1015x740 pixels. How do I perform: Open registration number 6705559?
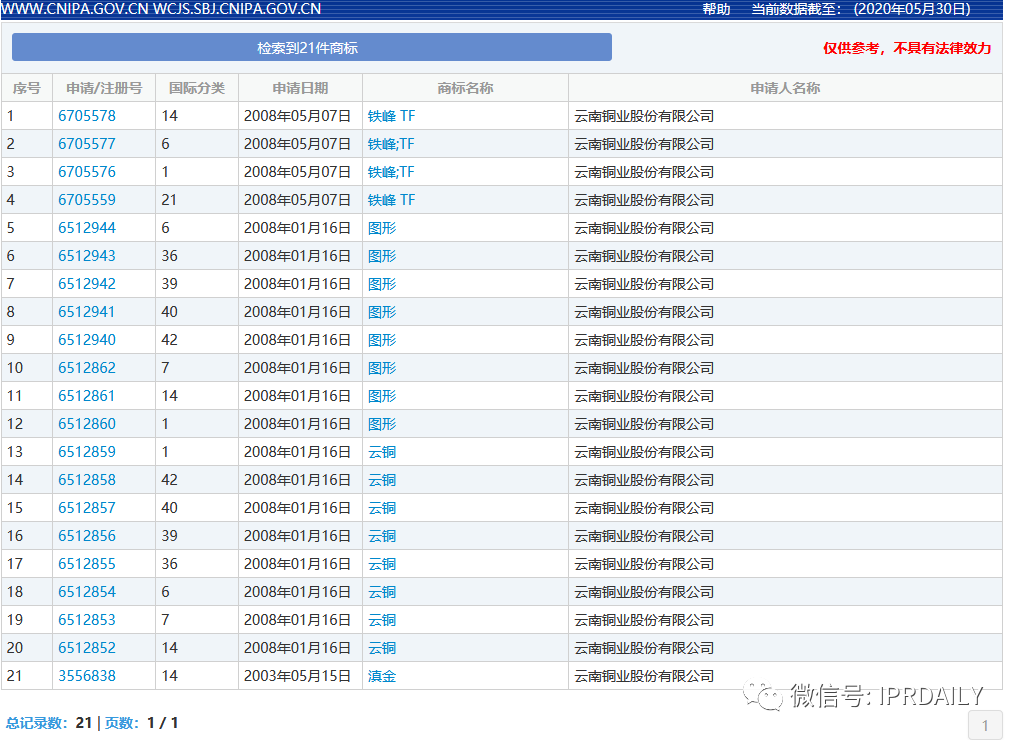pos(87,199)
